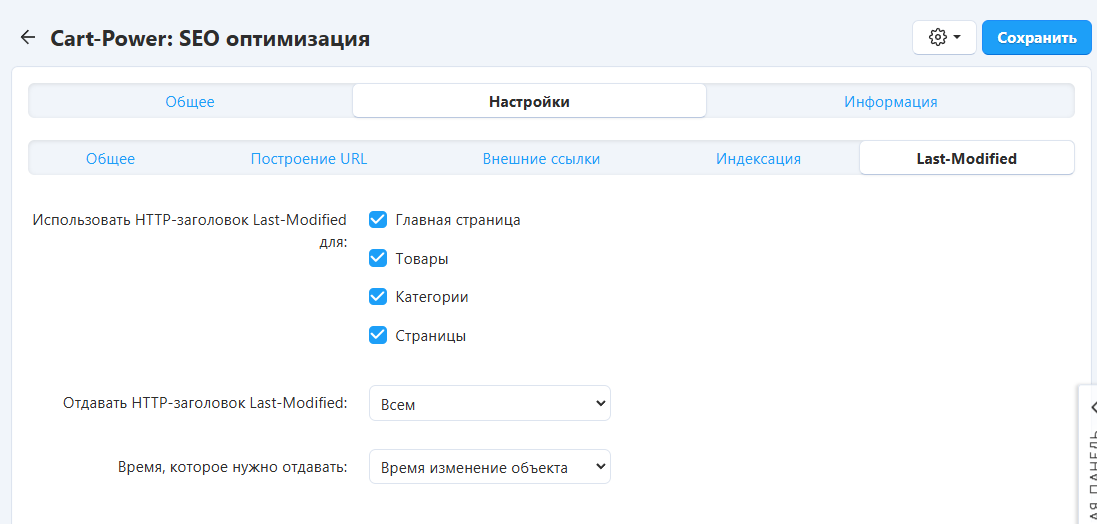Toggle the Товары checkbox
Viewport: 1097px width, 524px height.
(x=378, y=258)
